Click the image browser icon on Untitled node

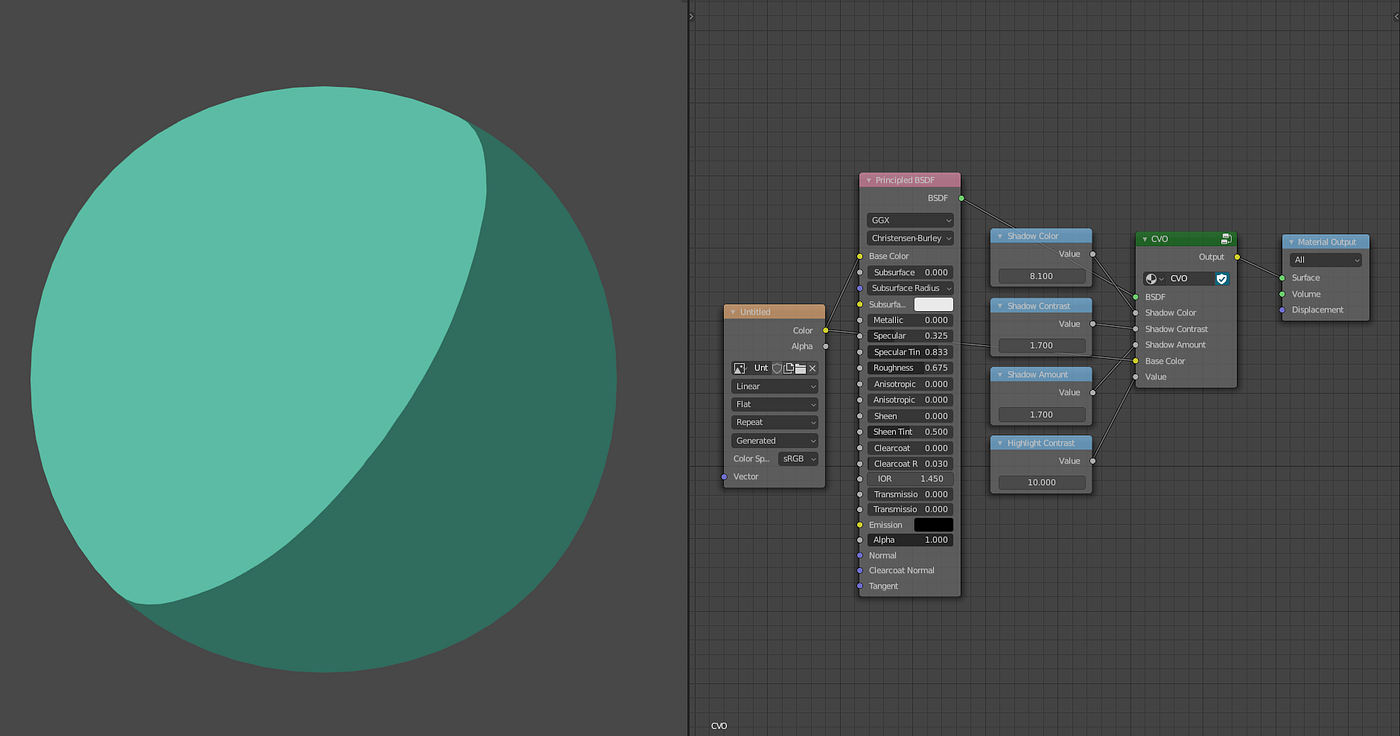click(737, 368)
